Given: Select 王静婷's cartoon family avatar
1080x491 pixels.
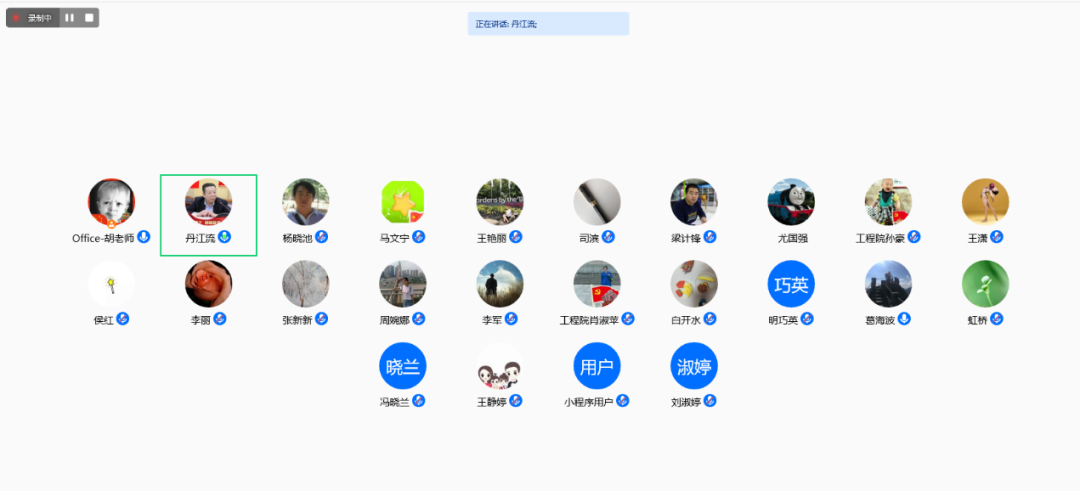Looking at the screenshot, I should click(500, 366).
